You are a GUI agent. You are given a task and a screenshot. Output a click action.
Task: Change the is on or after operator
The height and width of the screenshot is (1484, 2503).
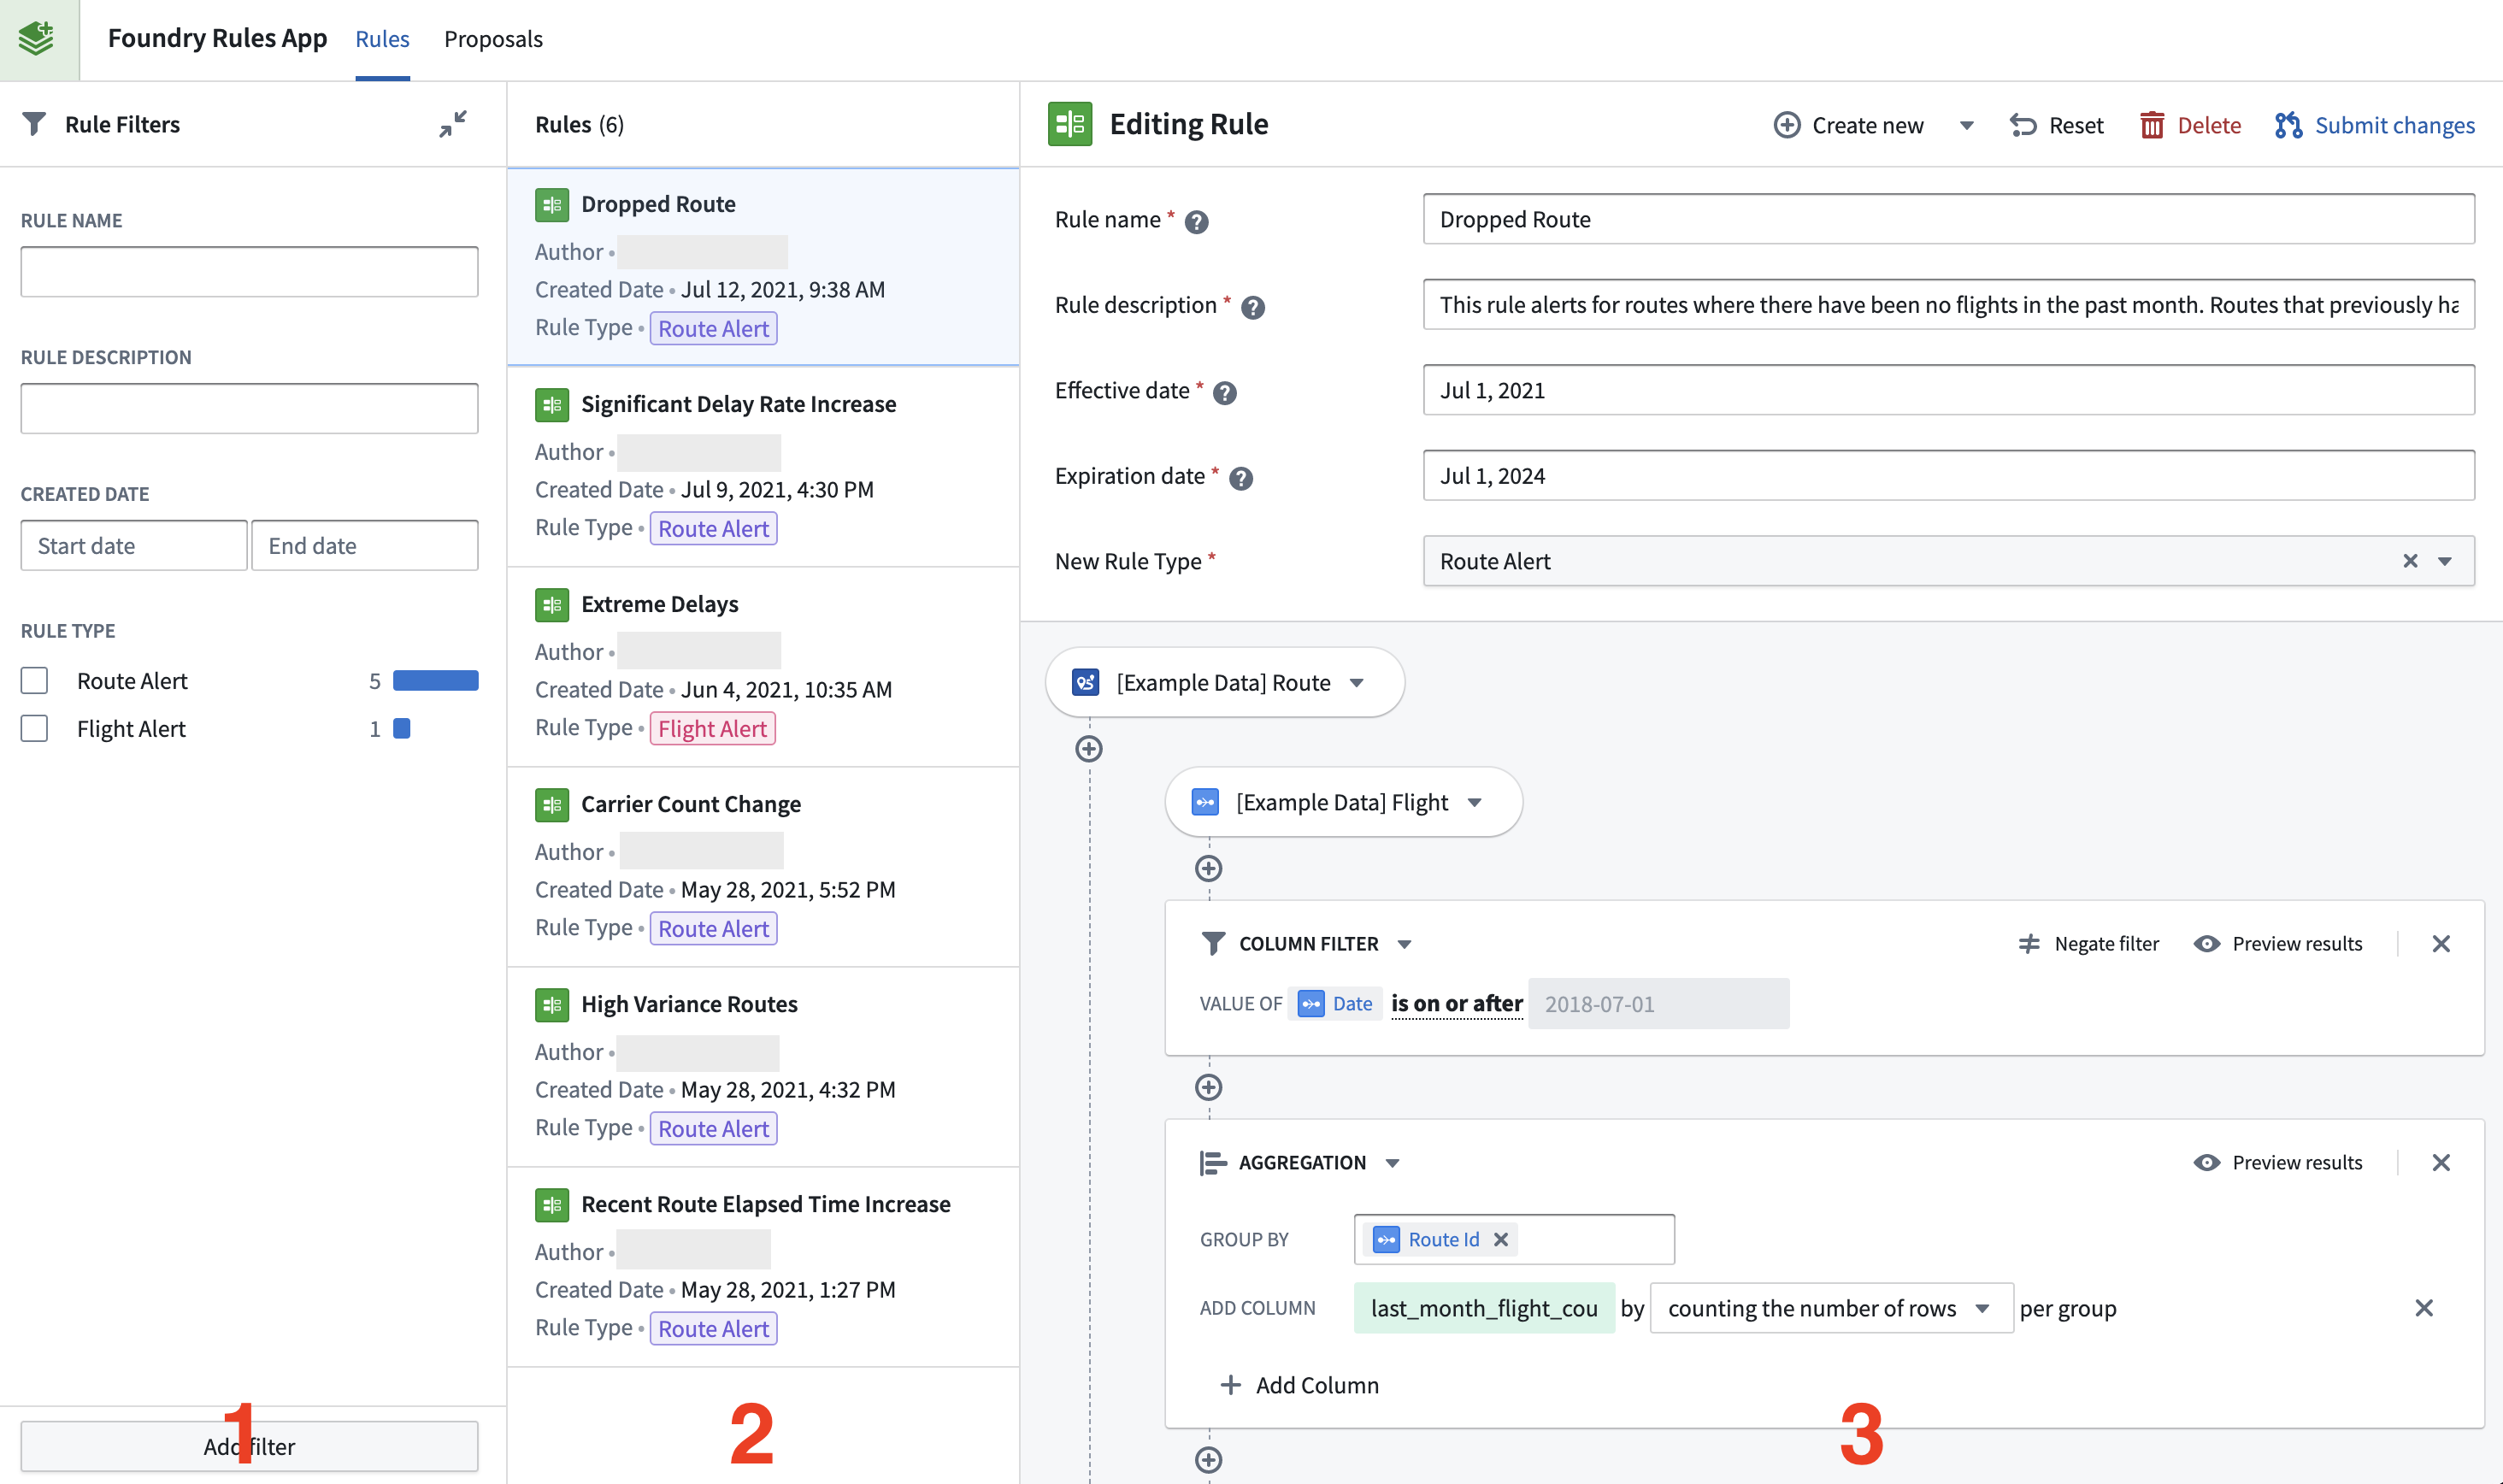coord(1456,1003)
